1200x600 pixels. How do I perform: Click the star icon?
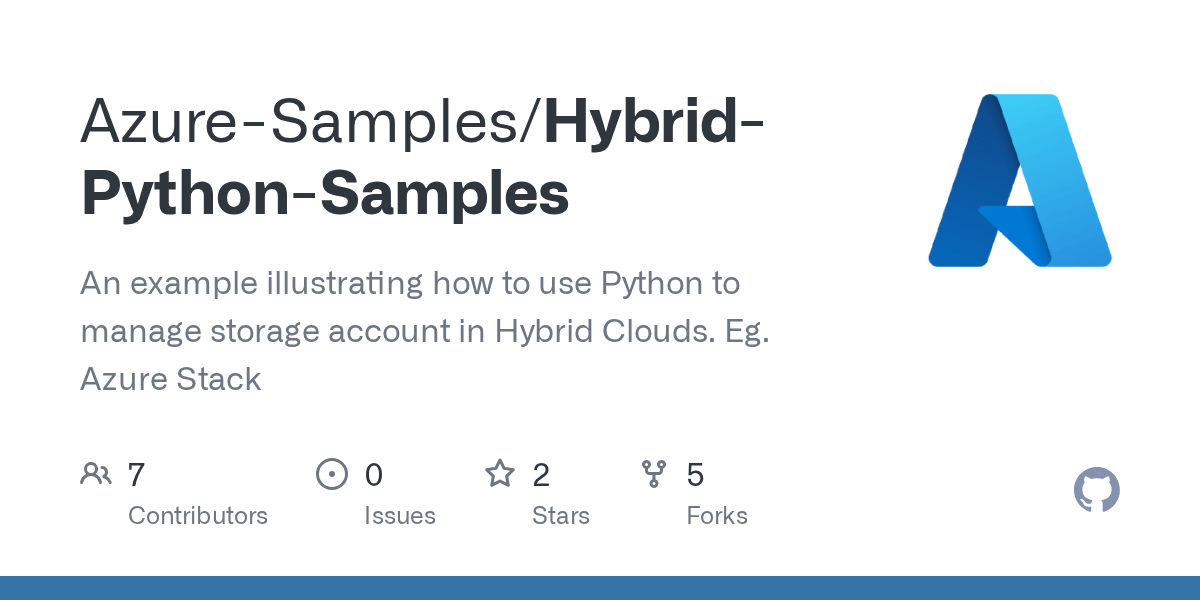tap(500, 473)
